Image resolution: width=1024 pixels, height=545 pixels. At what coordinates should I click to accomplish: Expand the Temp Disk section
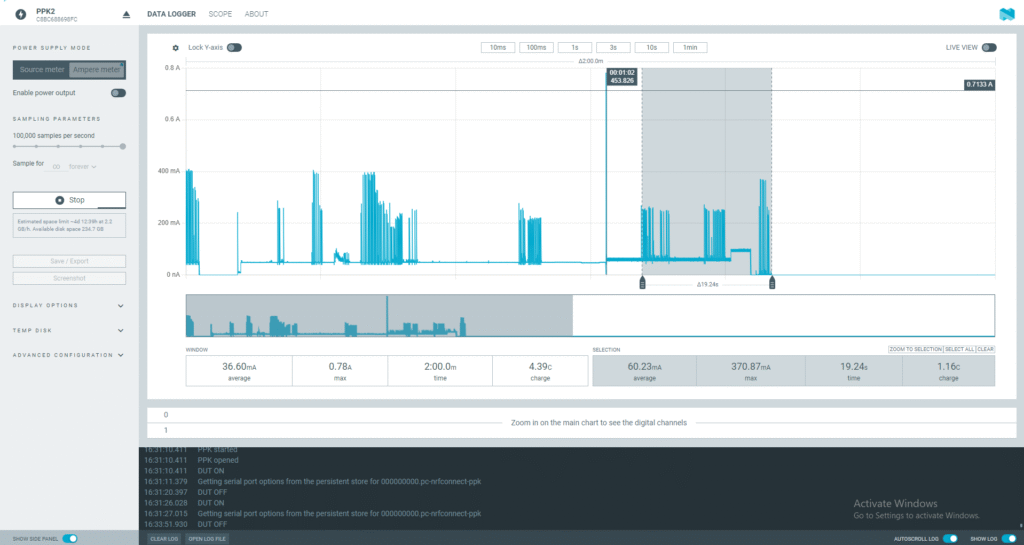click(68, 330)
